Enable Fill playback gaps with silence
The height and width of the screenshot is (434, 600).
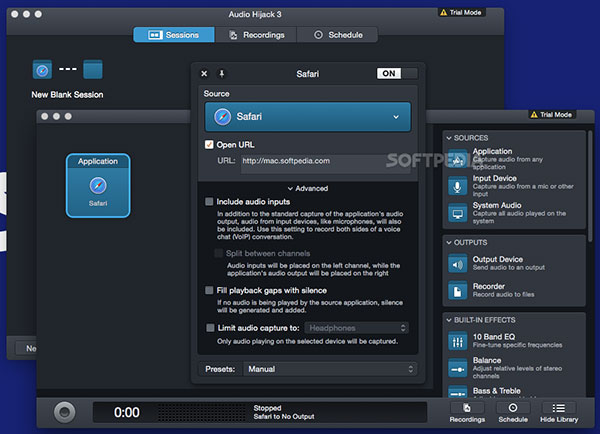pos(209,290)
